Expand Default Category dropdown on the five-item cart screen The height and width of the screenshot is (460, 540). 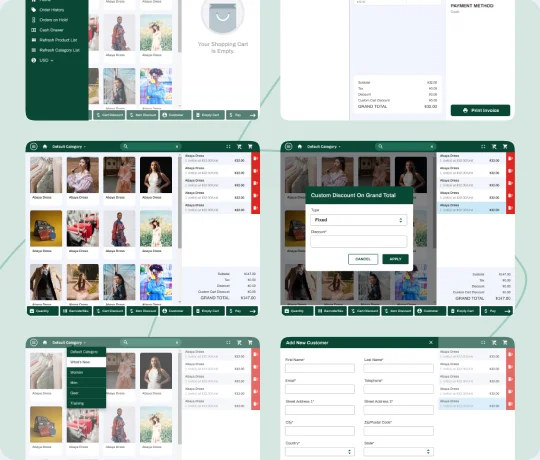(69, 147)
